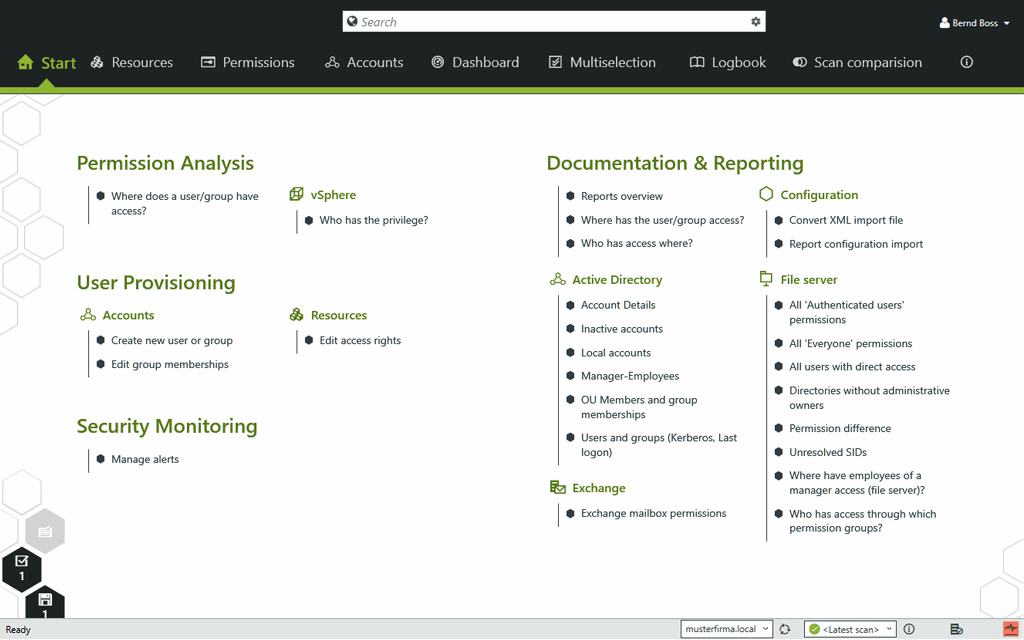This screenshot has height=640, width=1024.
Task: Open the Logbook menu item
Action: coord(727,62)
